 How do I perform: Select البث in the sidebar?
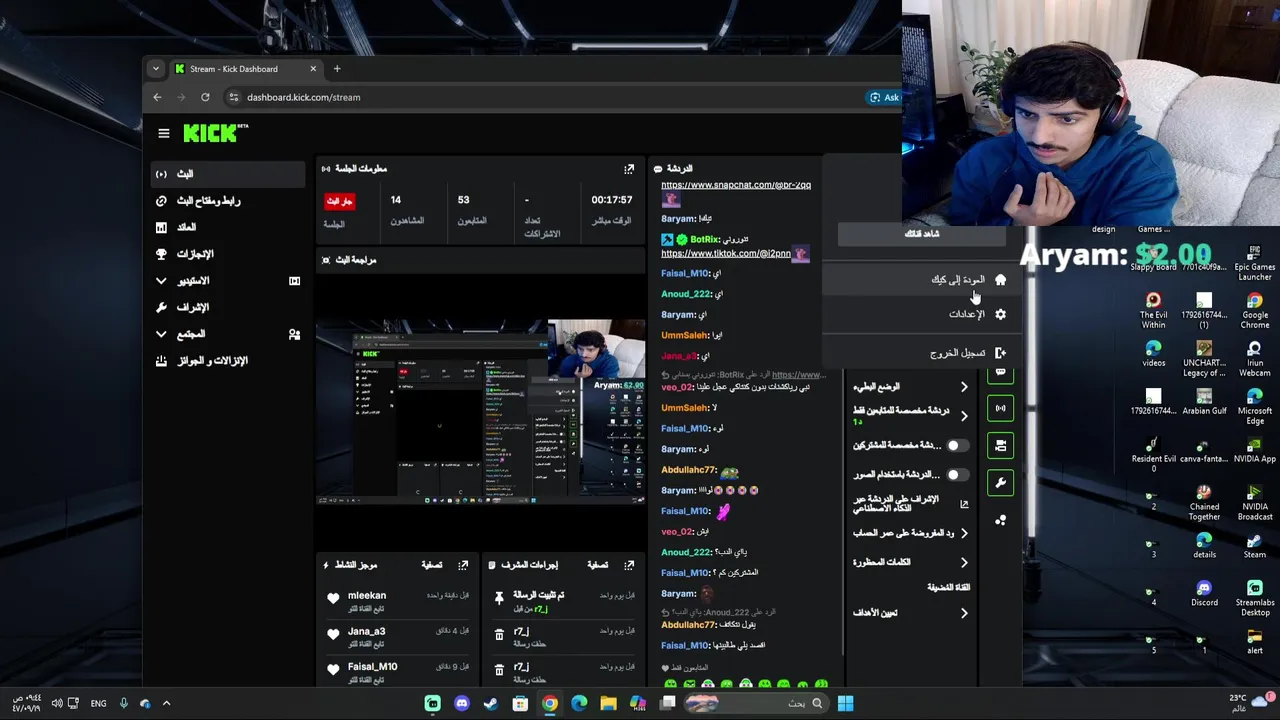tap(228, 174)
